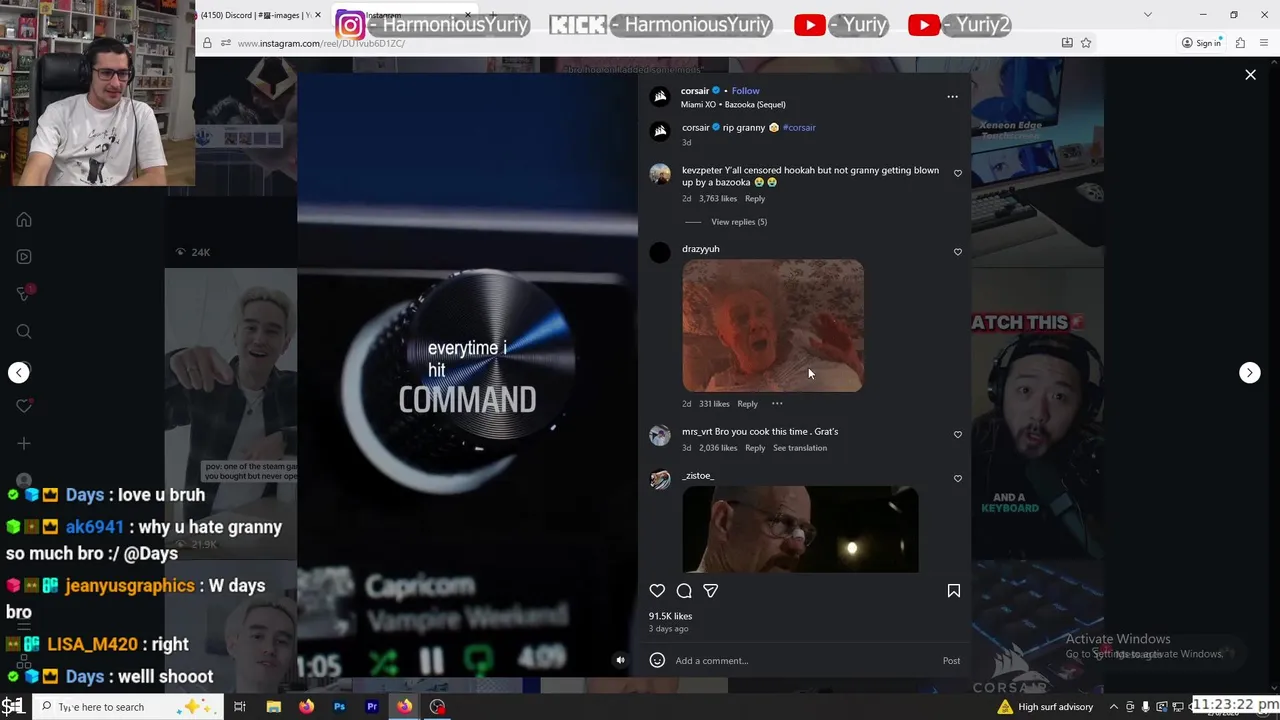This screenshot has width=1280, height=720.
Task: Open the #corsair hashtag
Action: coord(799,128)
